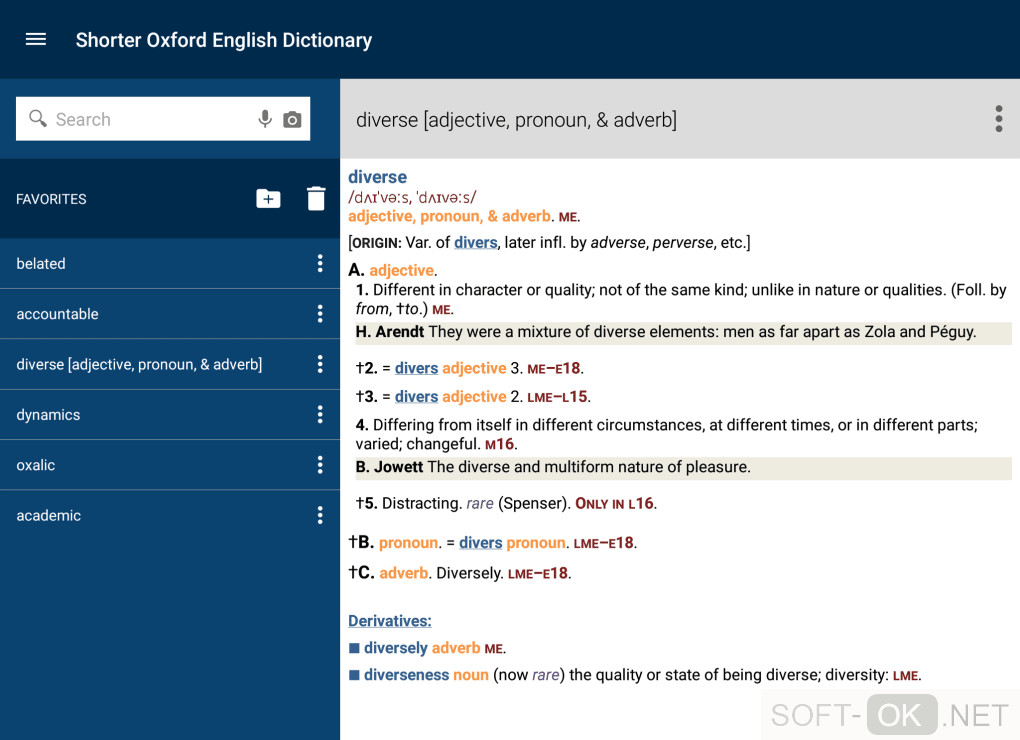Click in the Search input field
Viewport: 1020px width, 740px height.
tap(150, 119)
